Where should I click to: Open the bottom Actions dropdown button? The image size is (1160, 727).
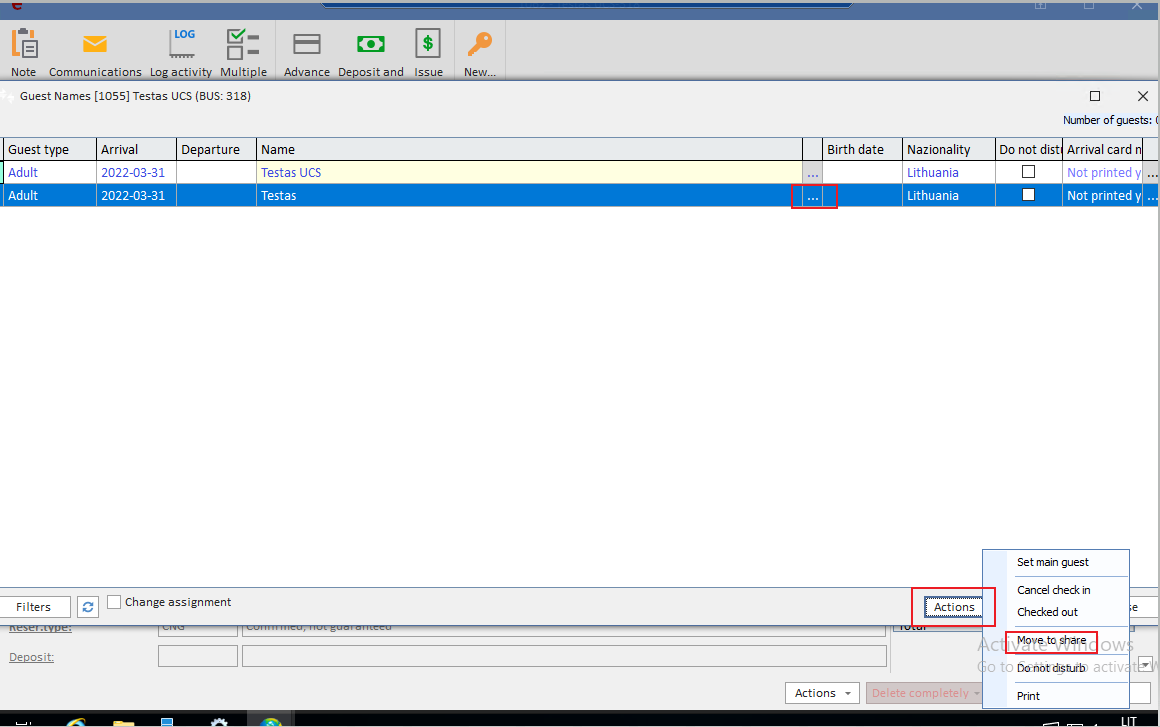(822, 693)
